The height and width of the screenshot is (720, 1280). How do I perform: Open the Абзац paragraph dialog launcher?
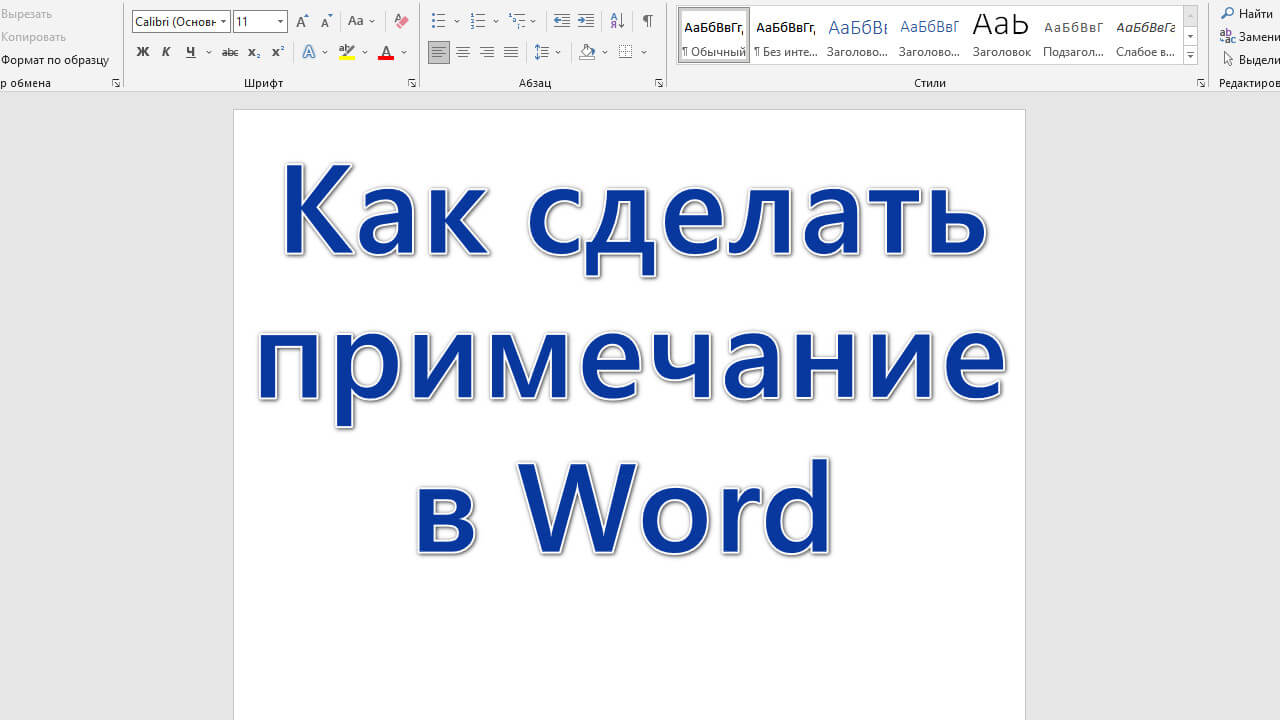coord(659,83)
